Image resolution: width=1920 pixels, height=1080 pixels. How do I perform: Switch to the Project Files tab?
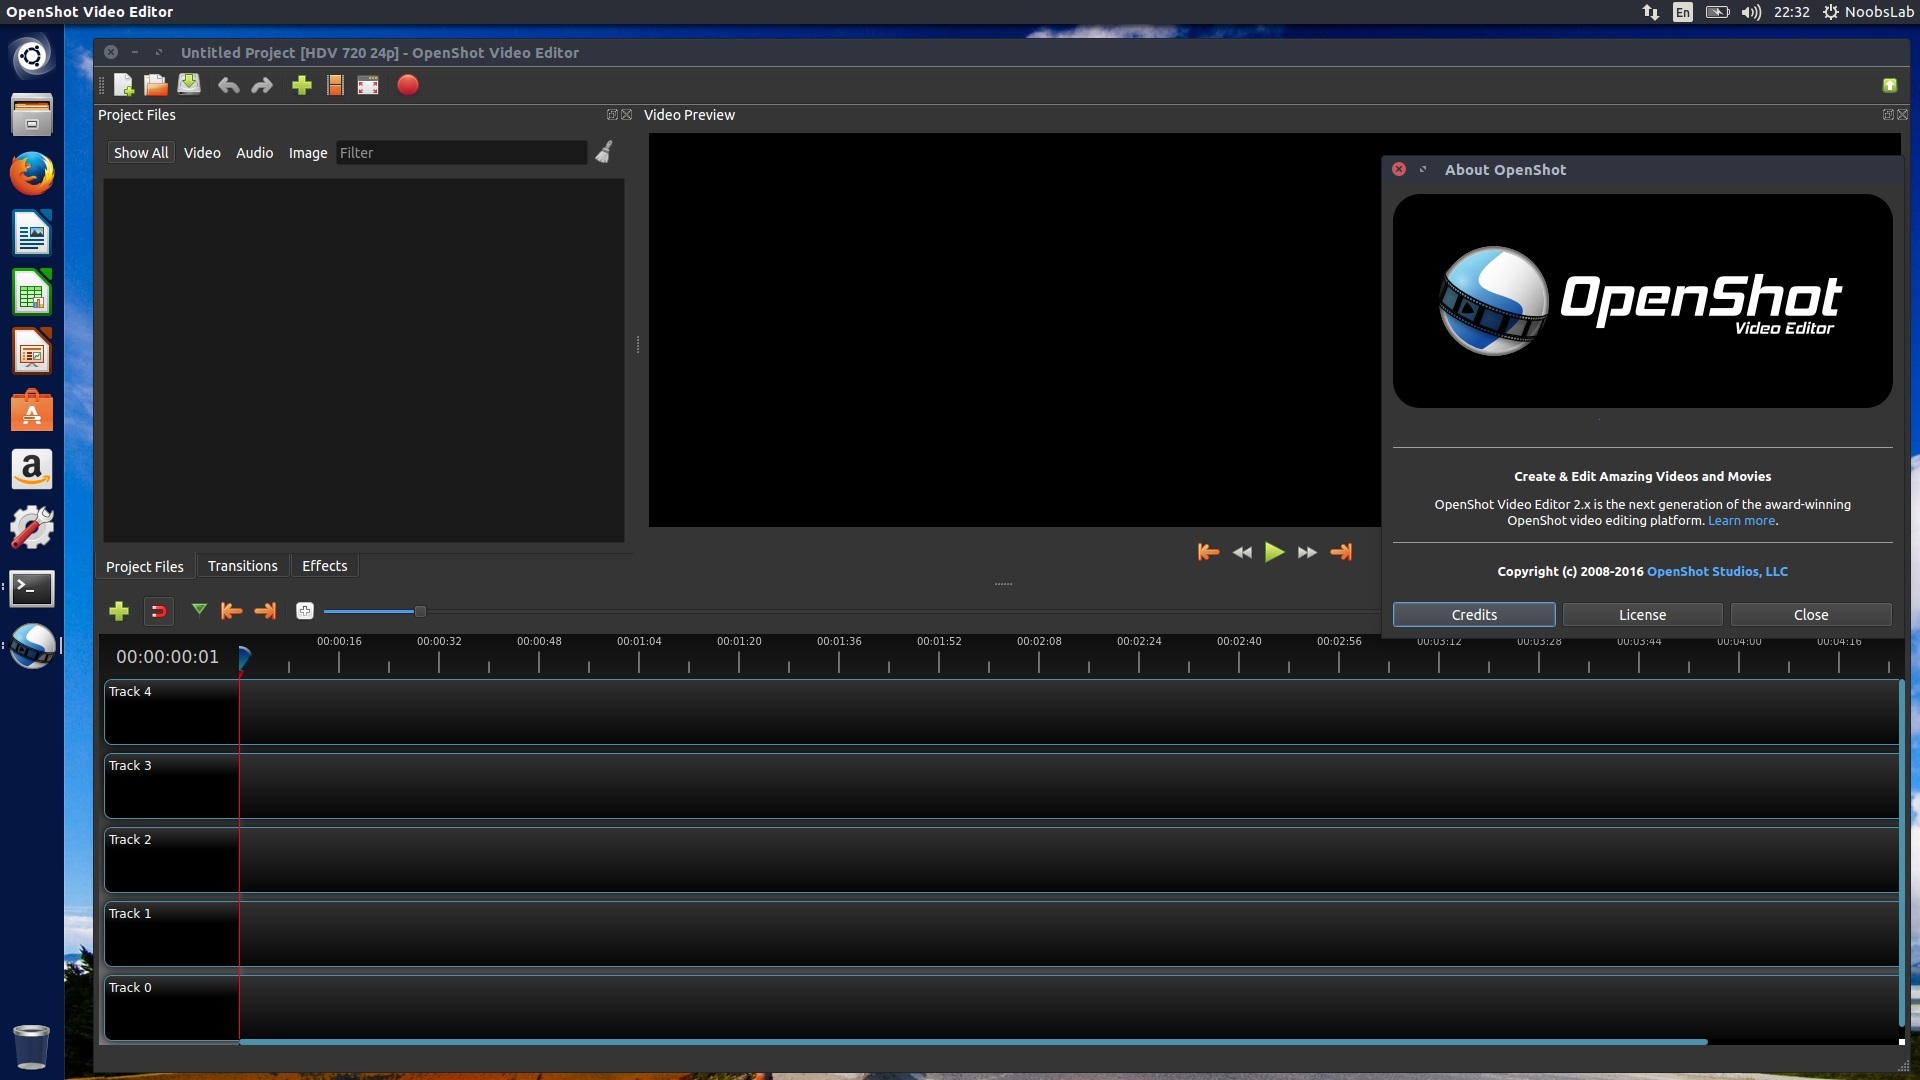145,566
